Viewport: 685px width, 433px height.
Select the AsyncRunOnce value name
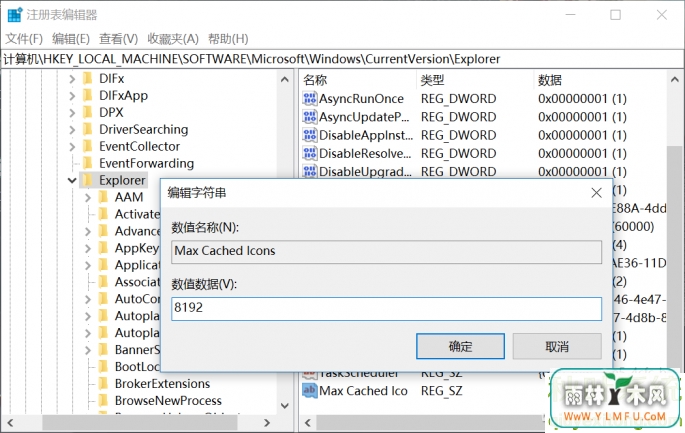[361, 99]
